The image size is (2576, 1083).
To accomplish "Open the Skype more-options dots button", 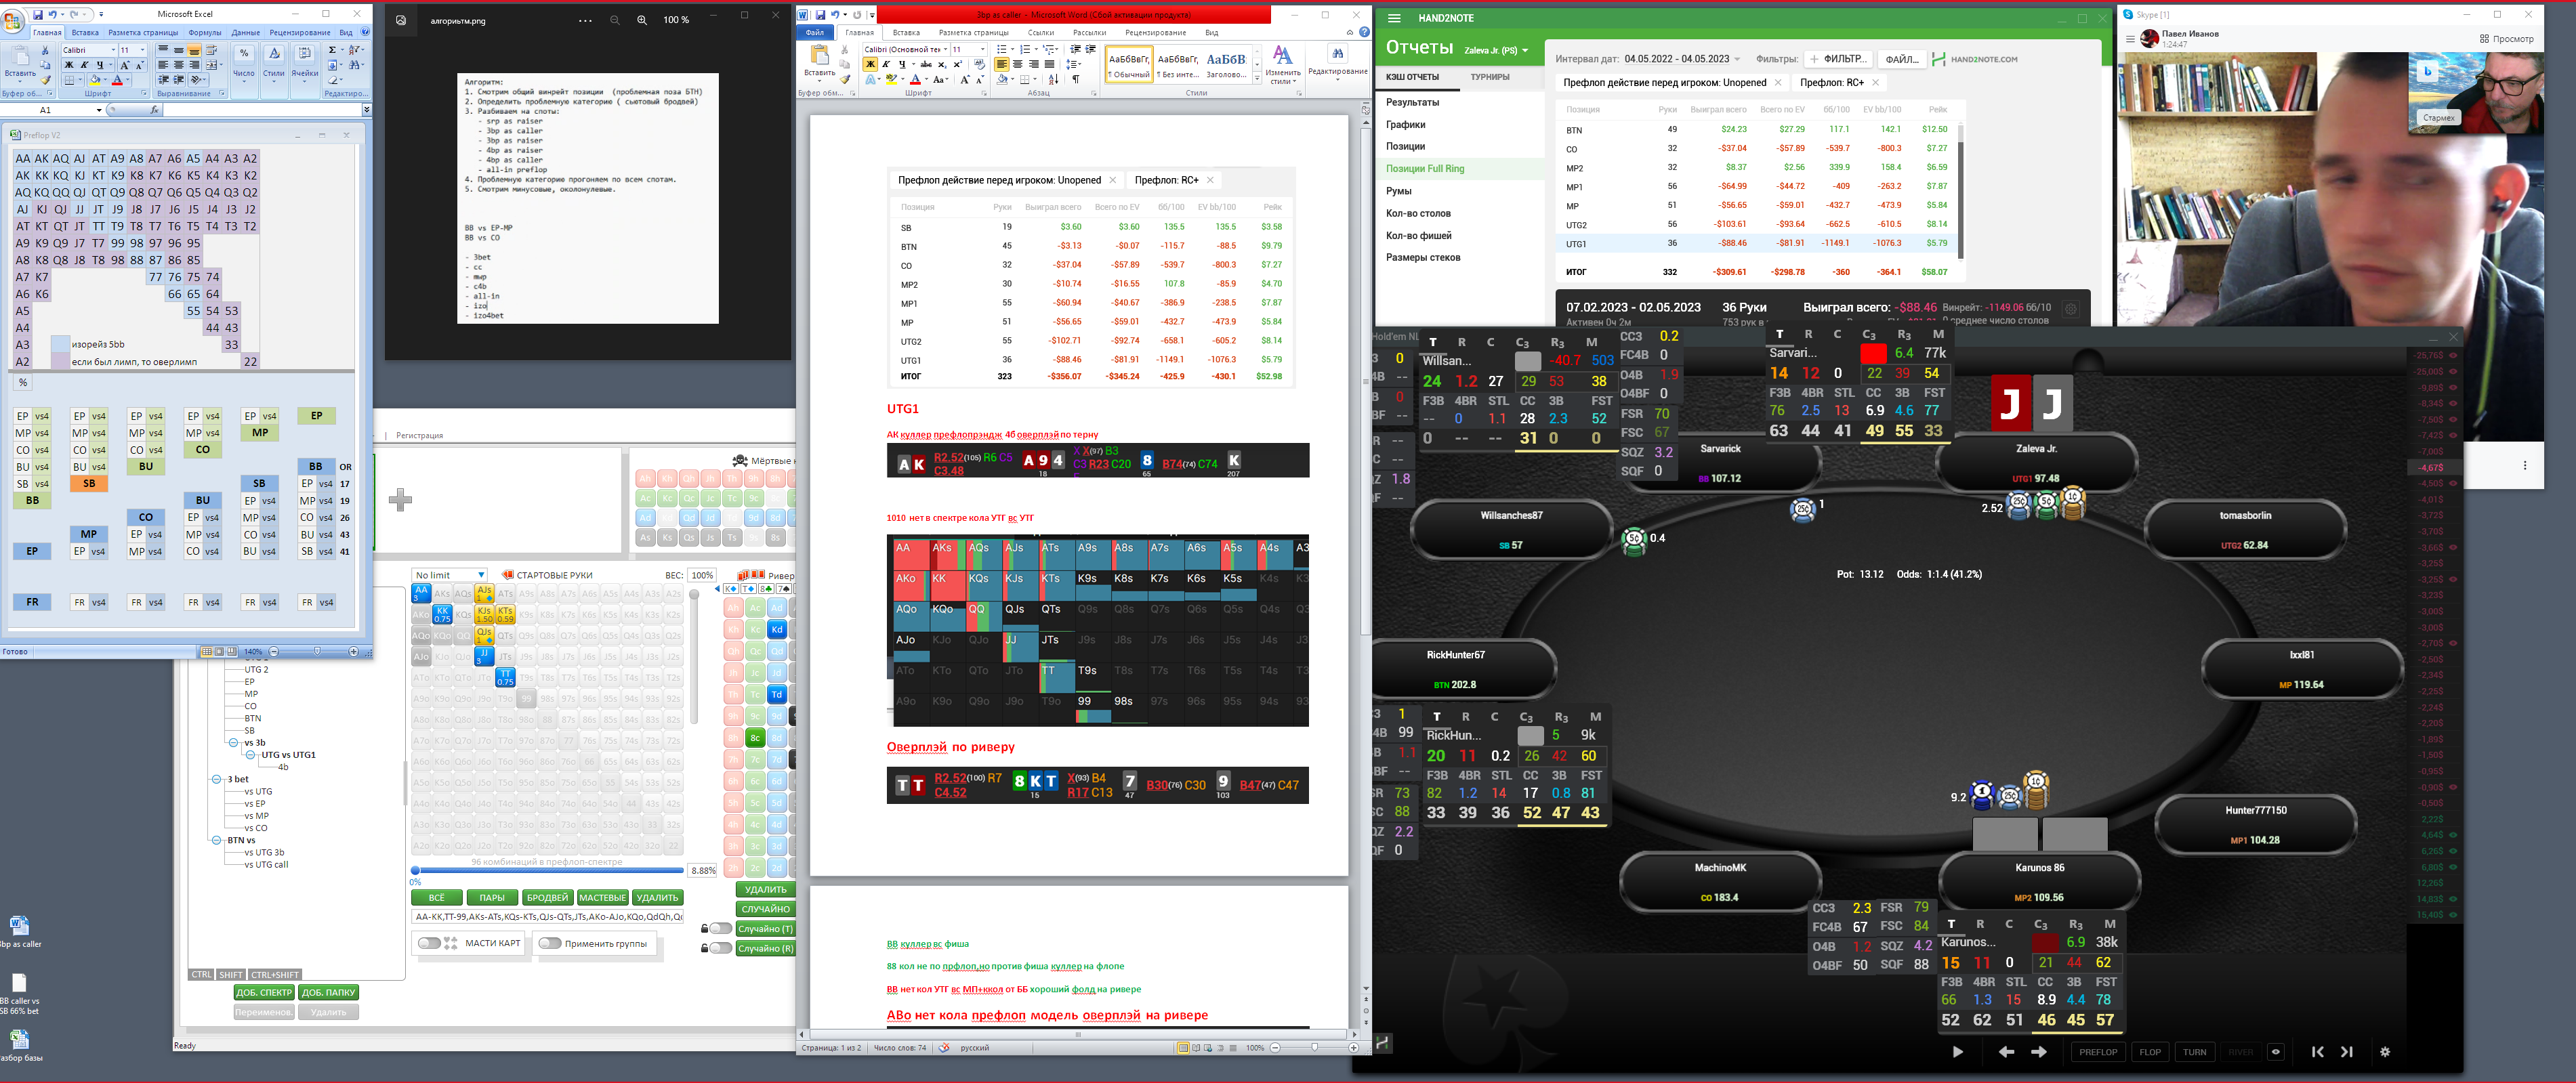I will (2525, 465).
